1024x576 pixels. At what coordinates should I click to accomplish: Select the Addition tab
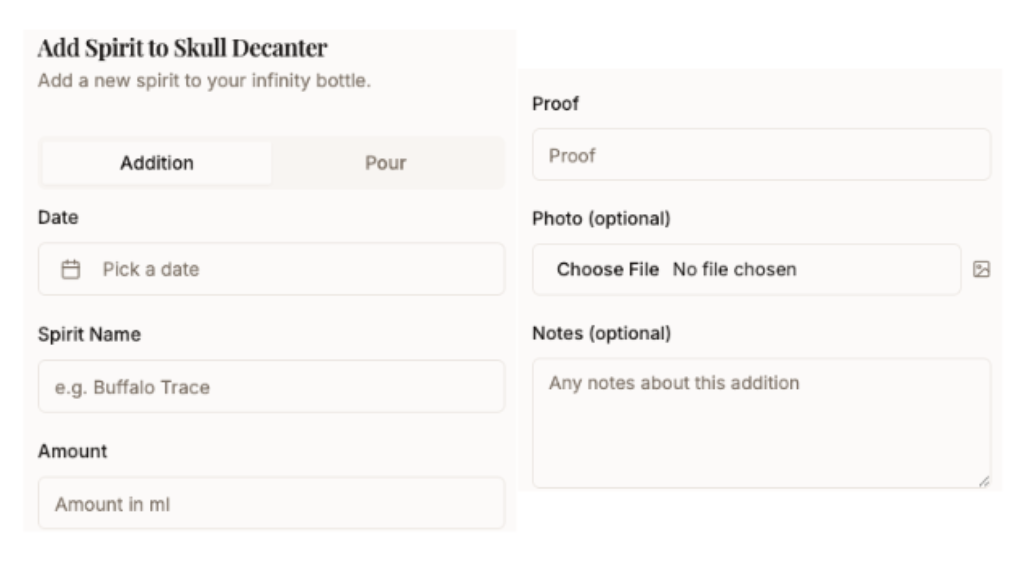(157, 163)
